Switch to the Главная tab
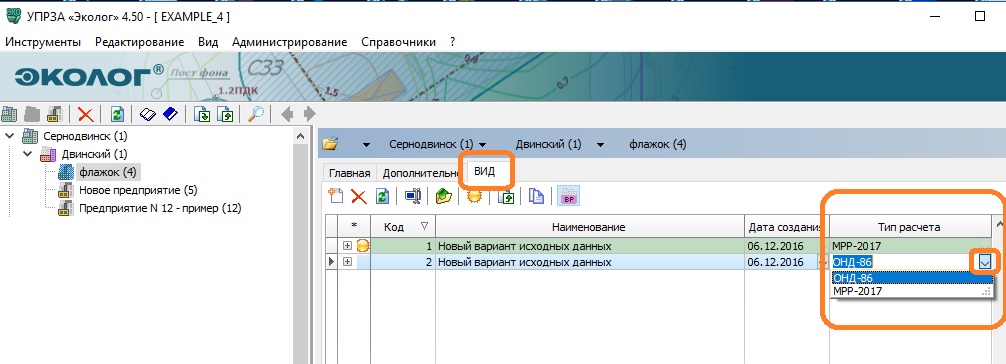1006x364 pixels. click(x=350, y=173)
